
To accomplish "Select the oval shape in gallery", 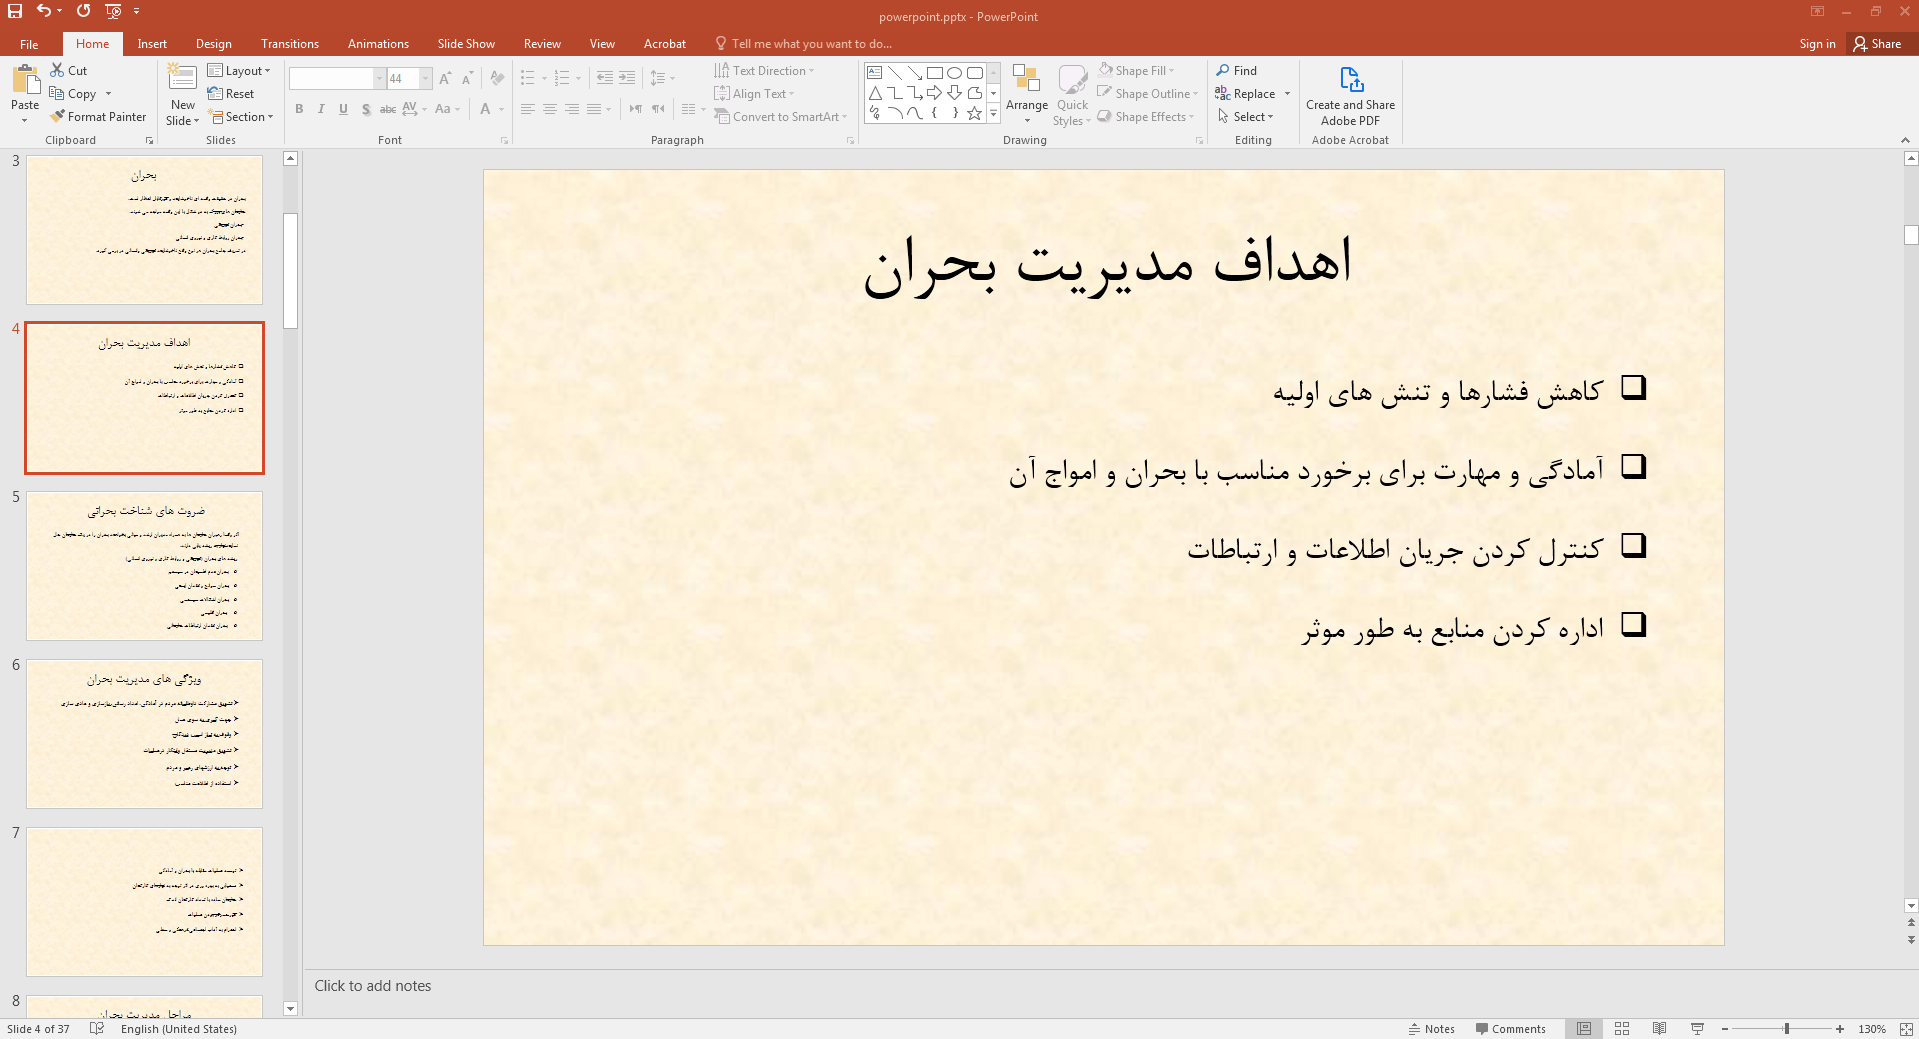I will point(954,73).
